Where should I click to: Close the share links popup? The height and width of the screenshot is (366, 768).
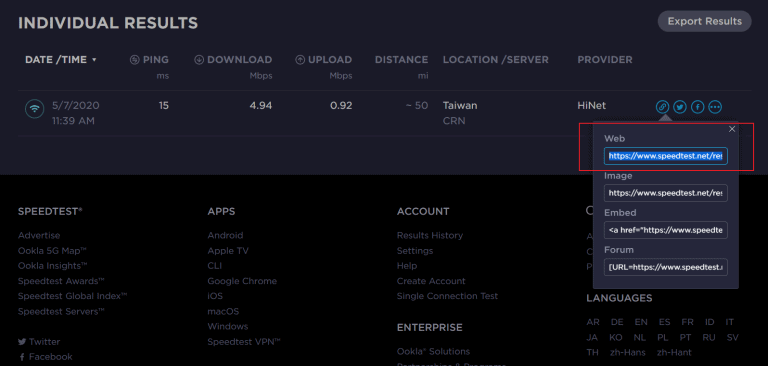[x=732, y=129]
